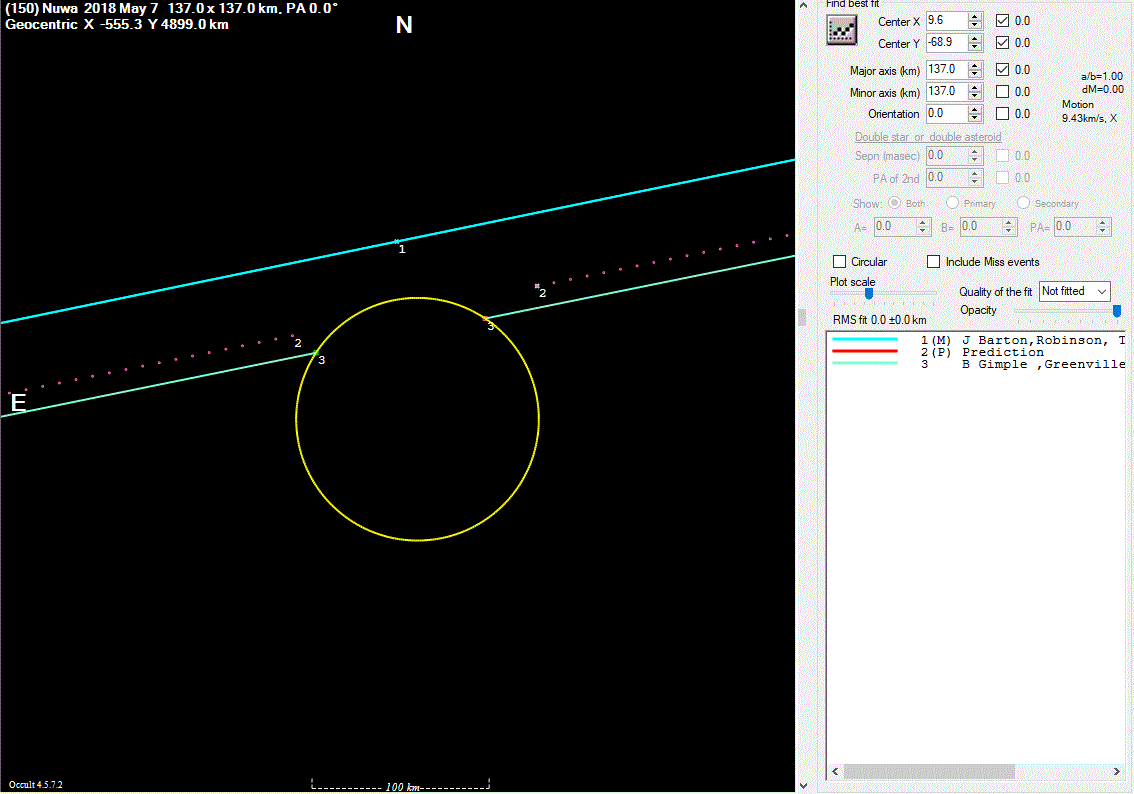
Task: Click panel vertical scrollbar down arrow
Action: tap(803, 786)
